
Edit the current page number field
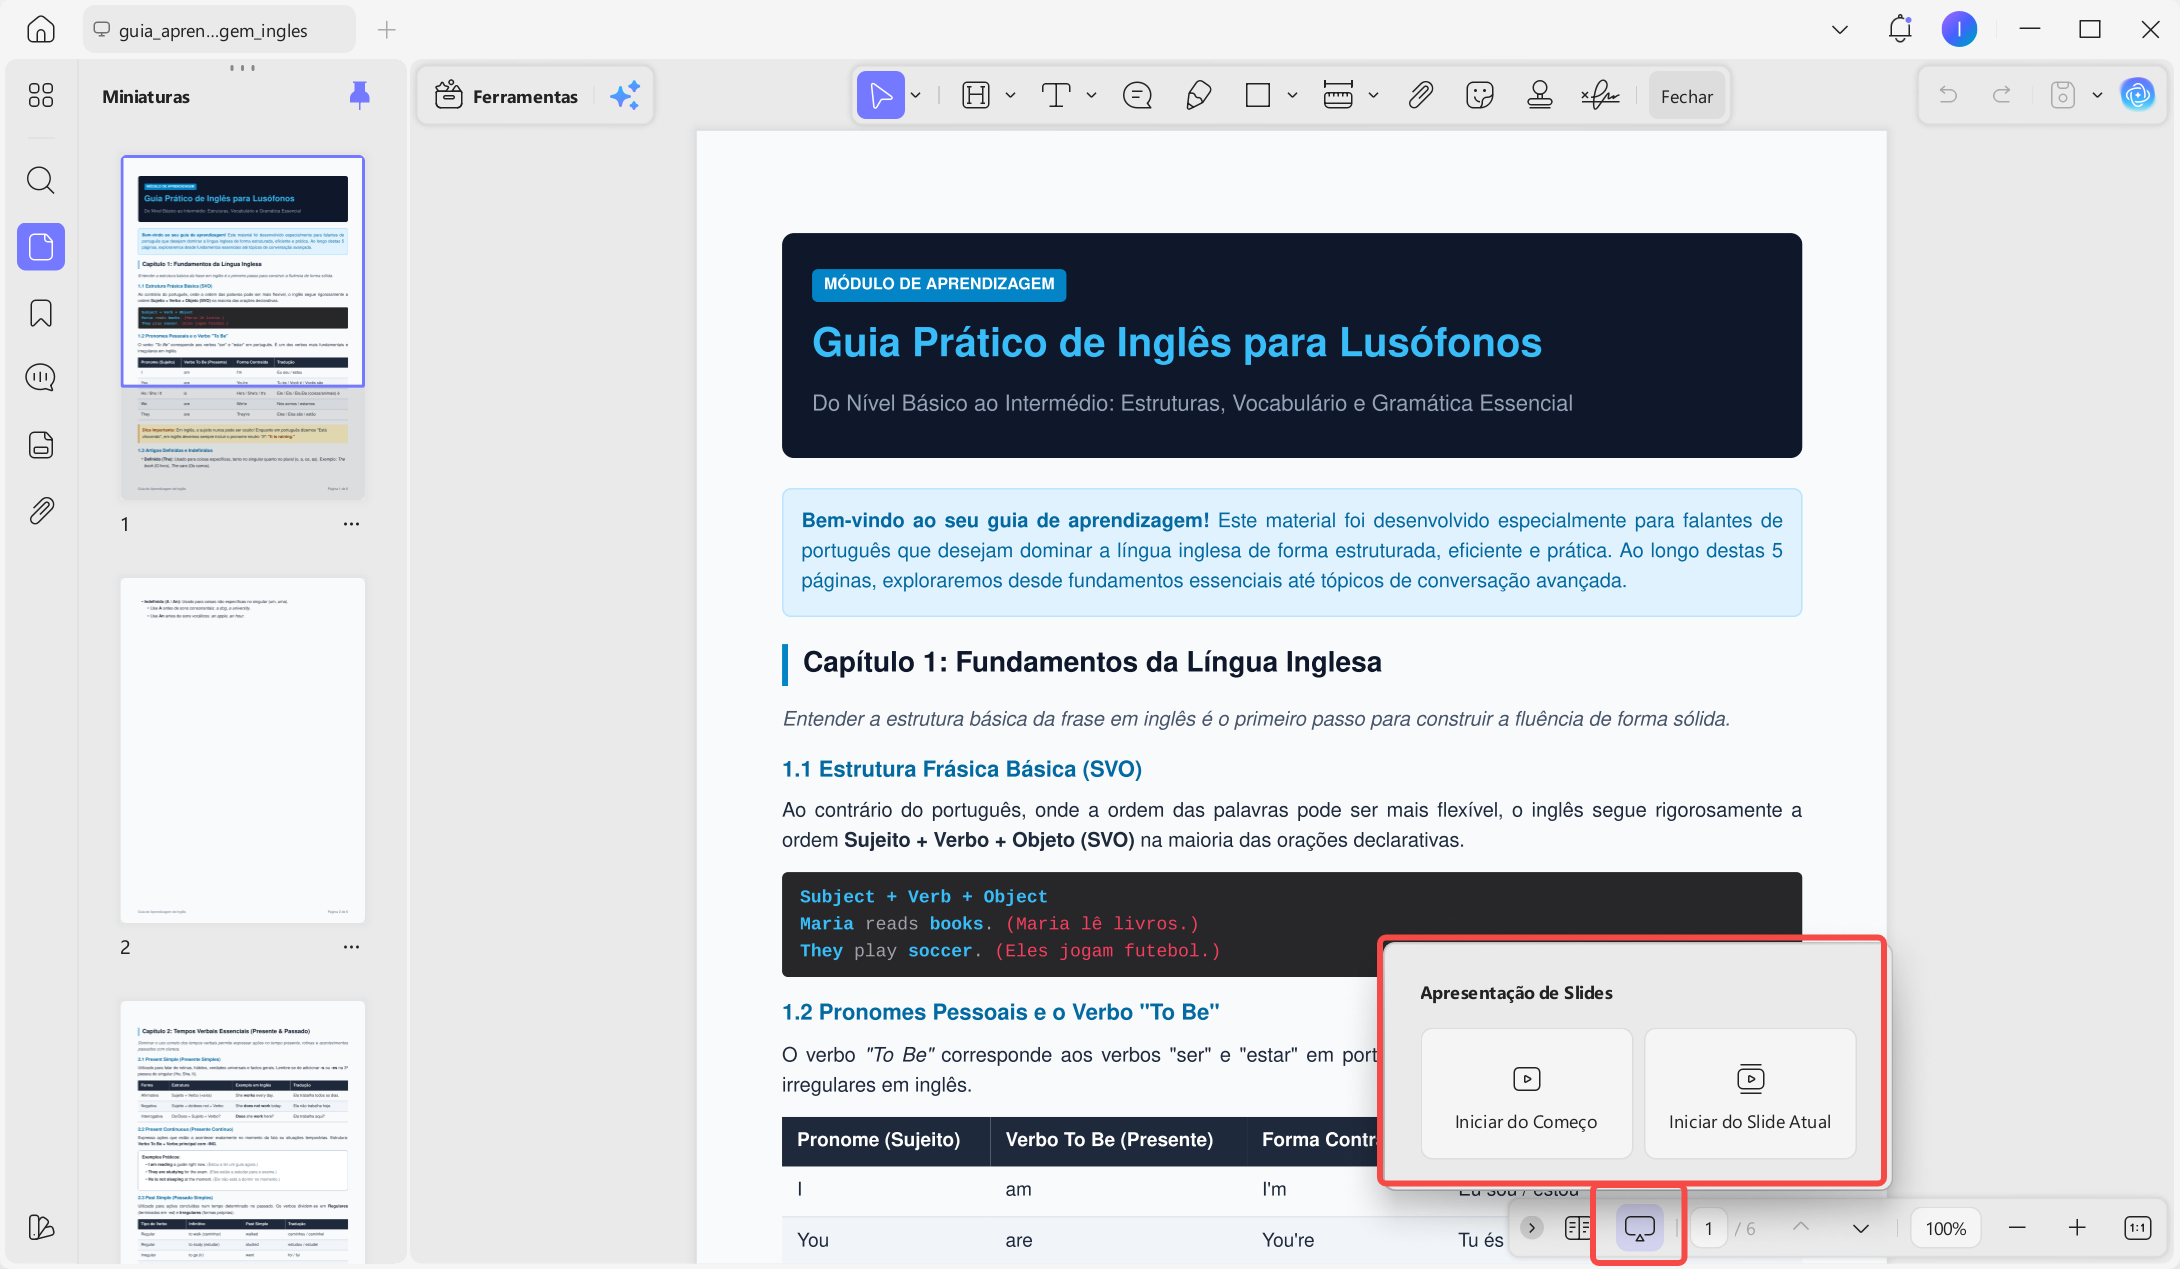coord(1709,1228)
